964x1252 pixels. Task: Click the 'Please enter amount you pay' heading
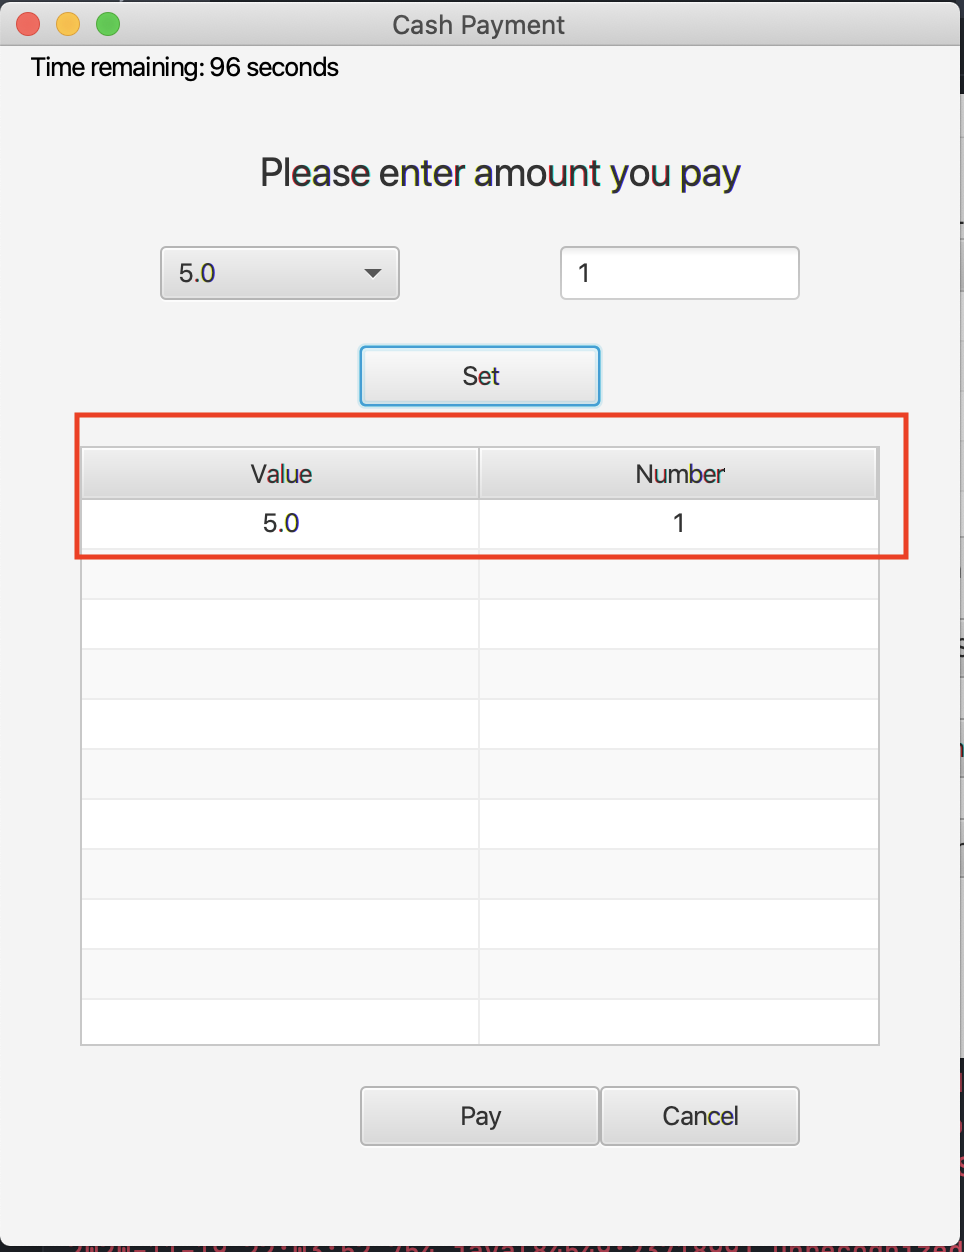pyautogui.click(x=500, y=173)
